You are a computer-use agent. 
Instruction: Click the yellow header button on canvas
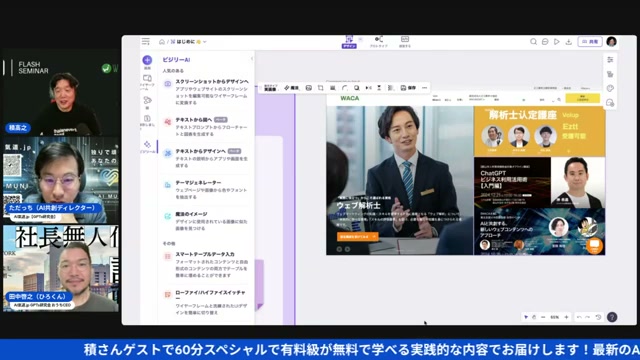pyautogui.click(x=582, y=98)
